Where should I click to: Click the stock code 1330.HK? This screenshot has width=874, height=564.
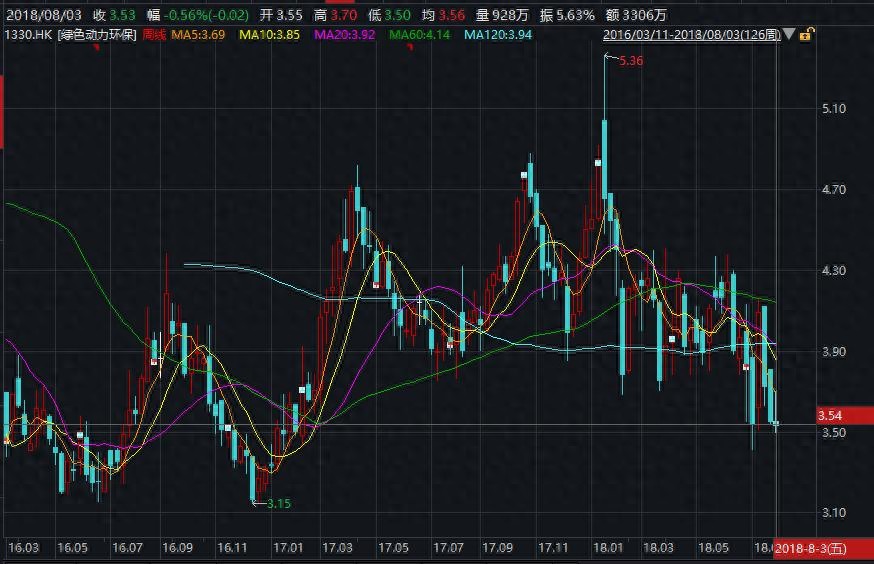click(27, 35)
